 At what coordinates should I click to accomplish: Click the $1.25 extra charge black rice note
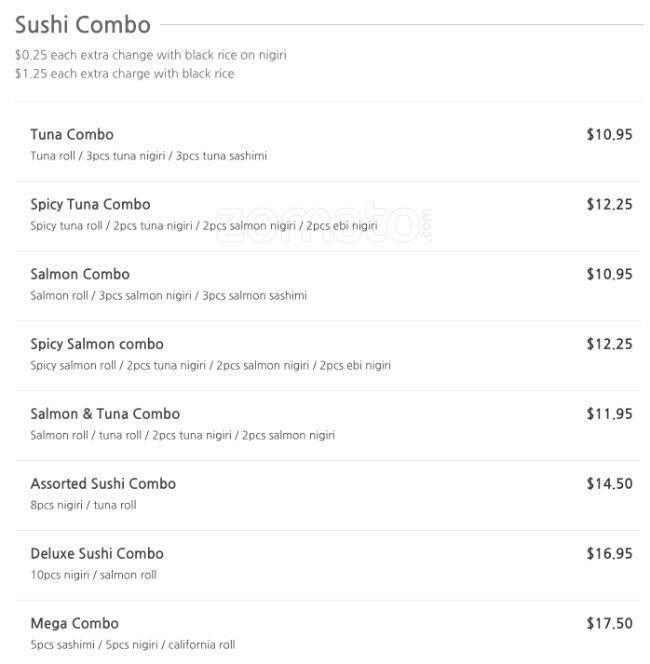coord(124,73)
